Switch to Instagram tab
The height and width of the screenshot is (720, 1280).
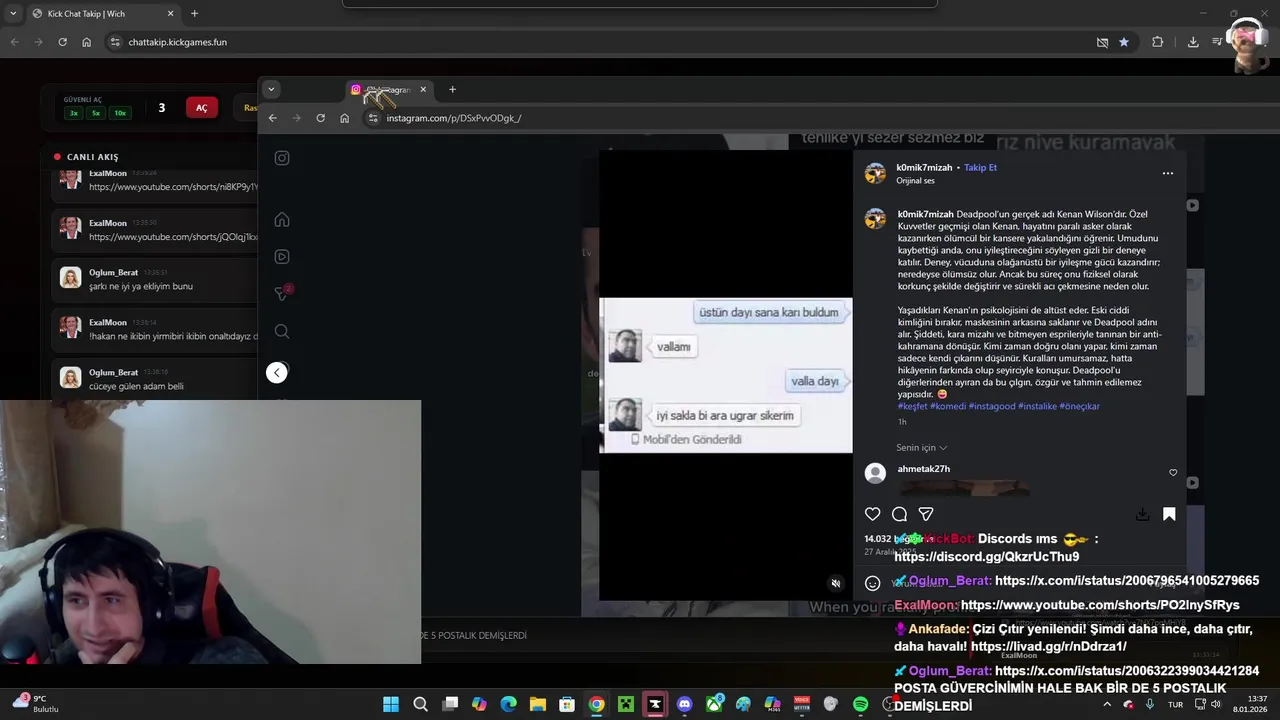pos(389,90)
